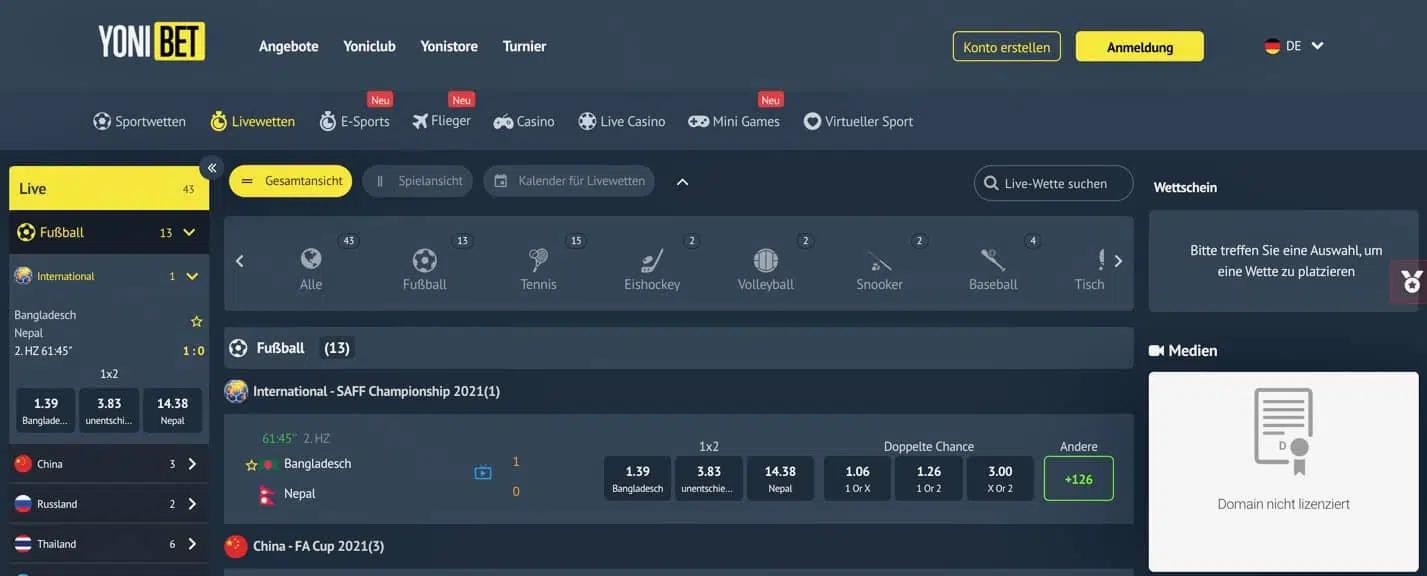
Task: Collapse the left sidebar with double-chevron
Action: tap(211, 168)
